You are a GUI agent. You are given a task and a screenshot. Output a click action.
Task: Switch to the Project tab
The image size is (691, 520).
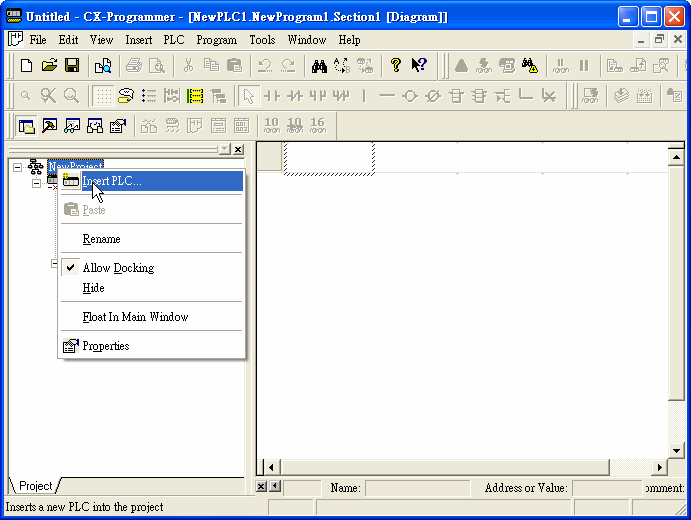pyautogui.click(x=35, y=486)
